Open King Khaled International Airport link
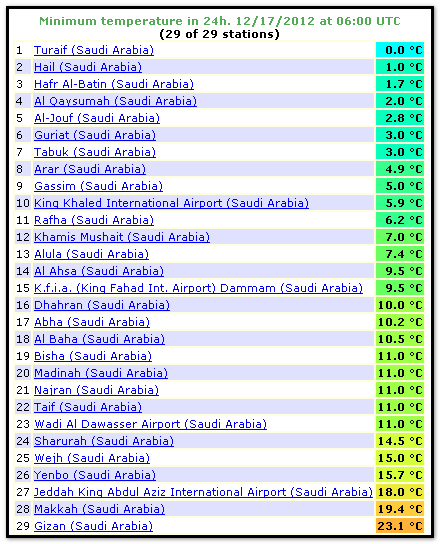The image size is (440, 544). pyautogui.click(x=171, y=203)
